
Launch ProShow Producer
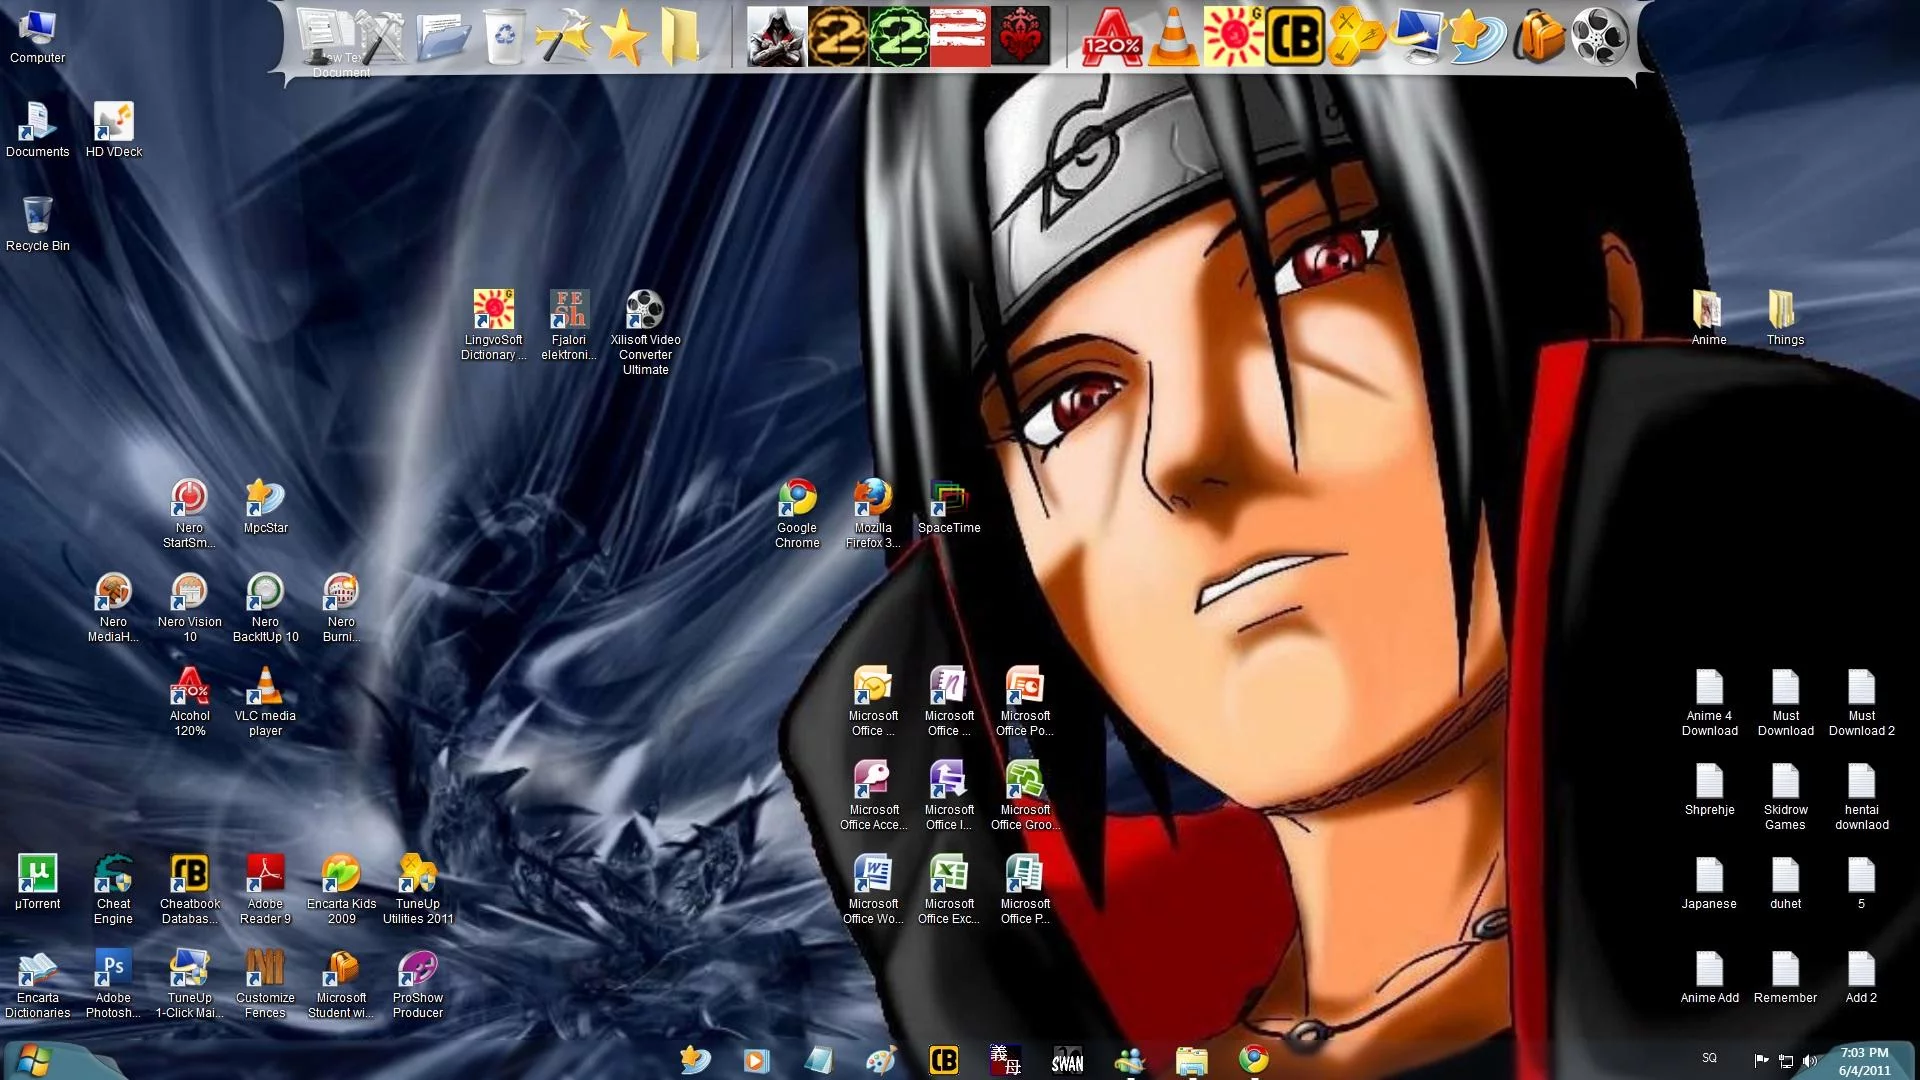click(x=417, y=983)
